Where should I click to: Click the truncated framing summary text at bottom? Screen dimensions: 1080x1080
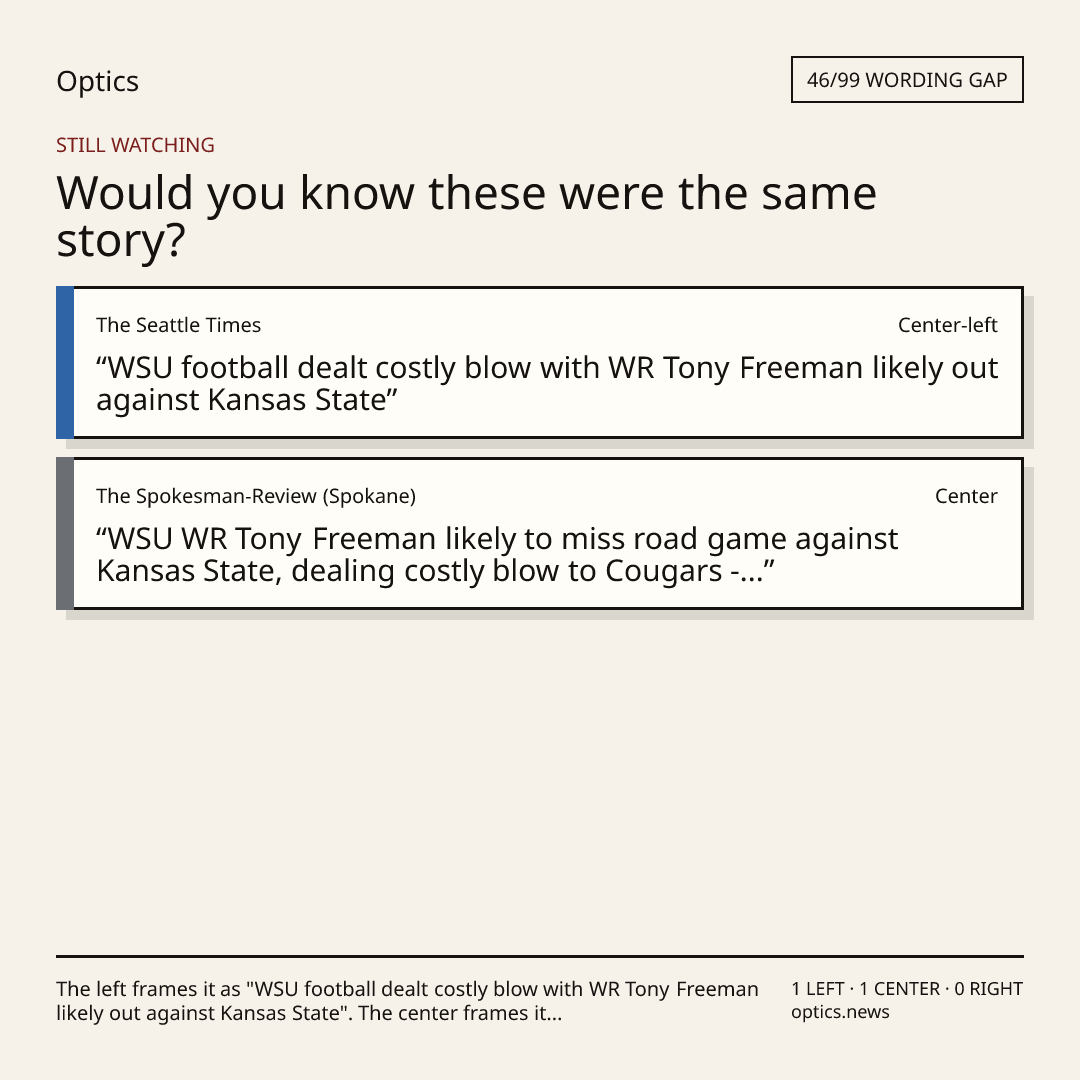click(407, 1001)
